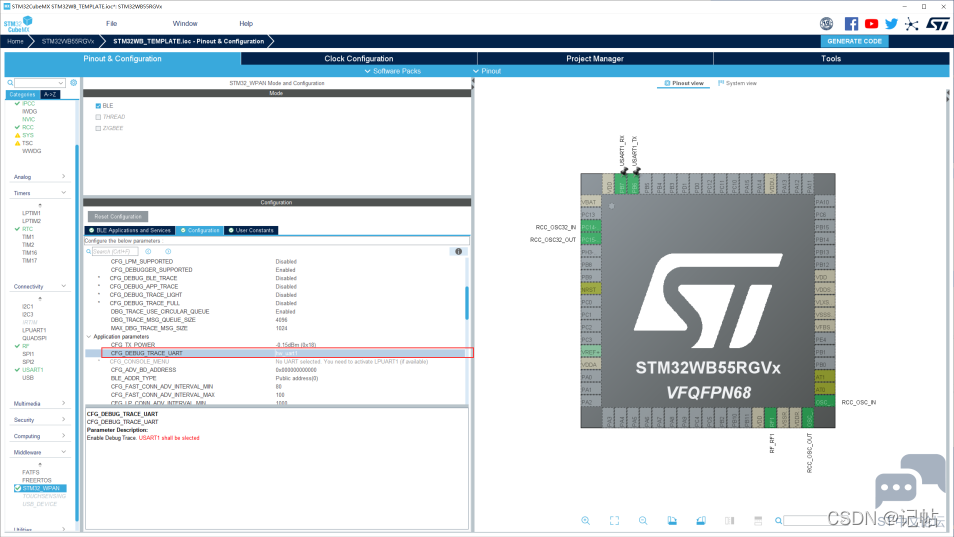Click the info icon in configuration panel
This screenshot has width=954, height=537.
pos(459,251)
